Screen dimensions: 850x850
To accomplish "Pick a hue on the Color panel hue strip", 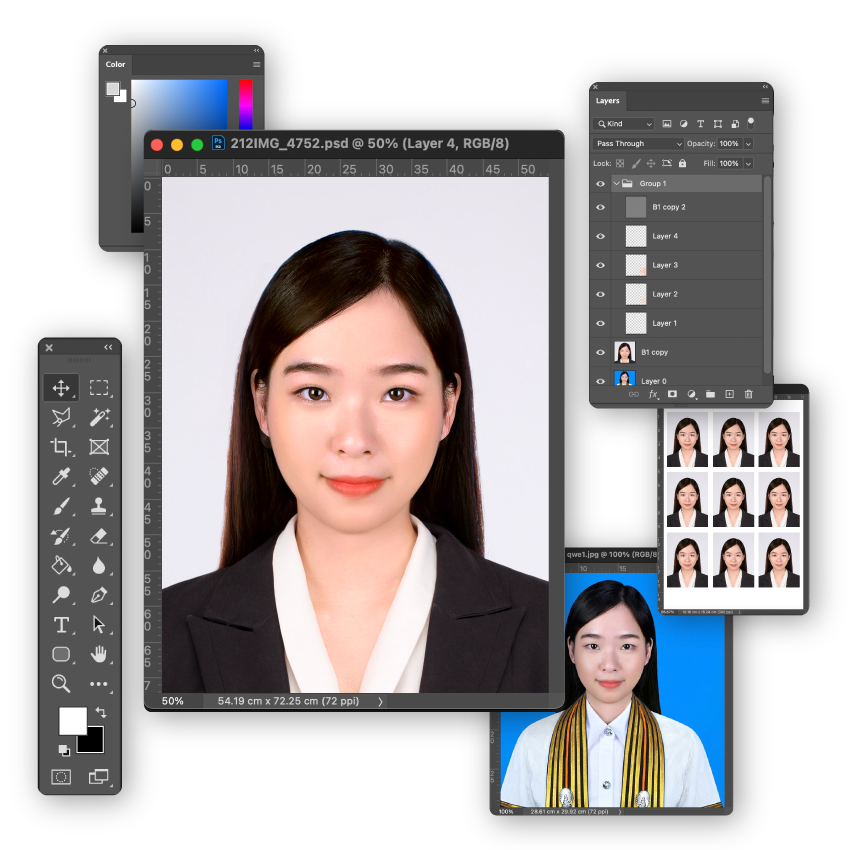I will 246,105.
